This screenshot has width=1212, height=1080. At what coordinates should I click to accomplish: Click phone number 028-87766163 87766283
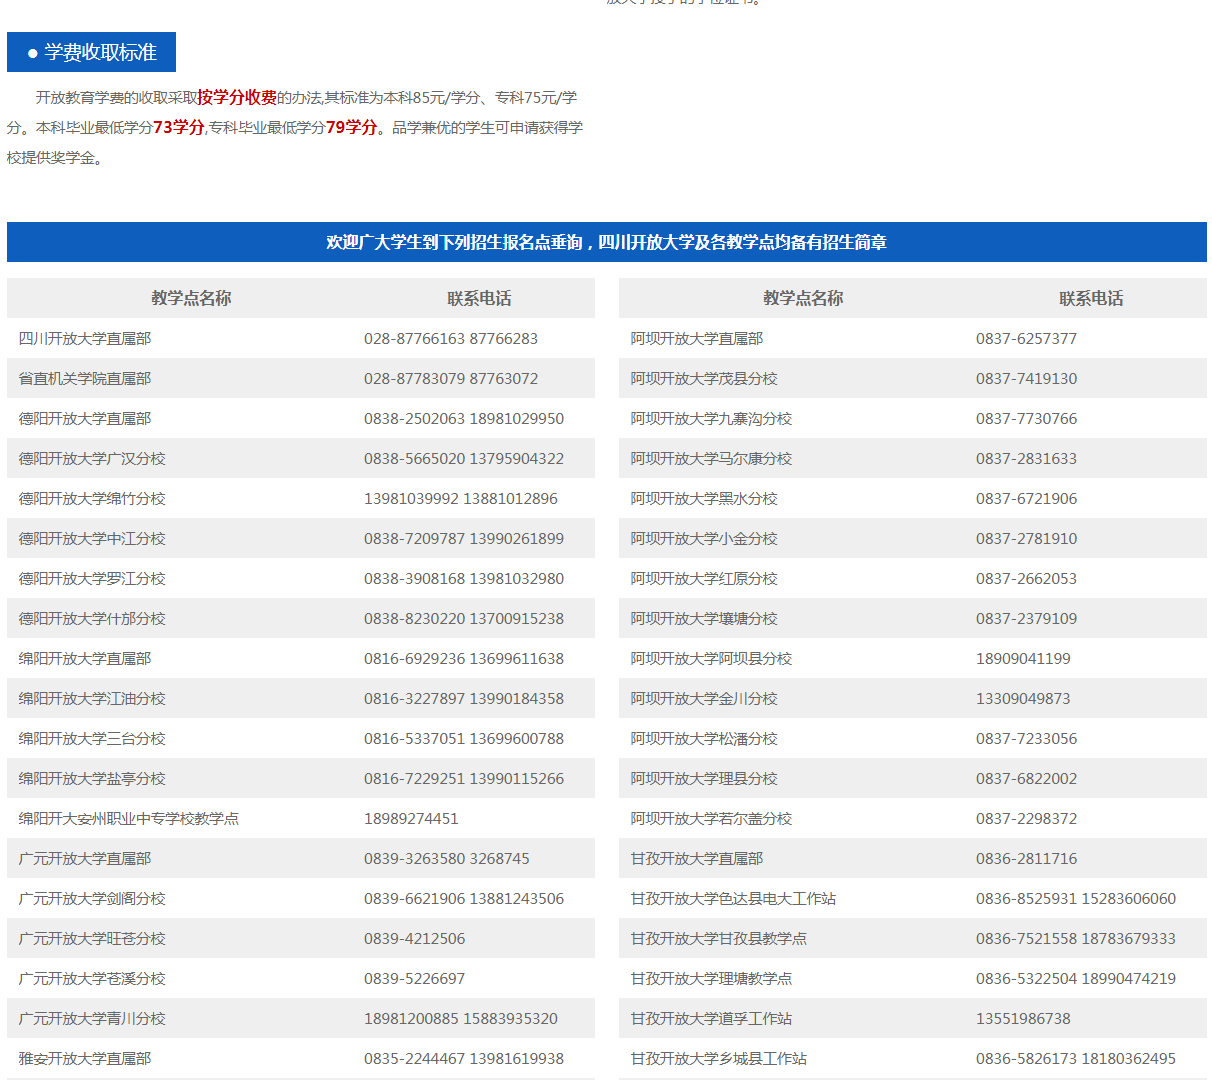[450, 338]
